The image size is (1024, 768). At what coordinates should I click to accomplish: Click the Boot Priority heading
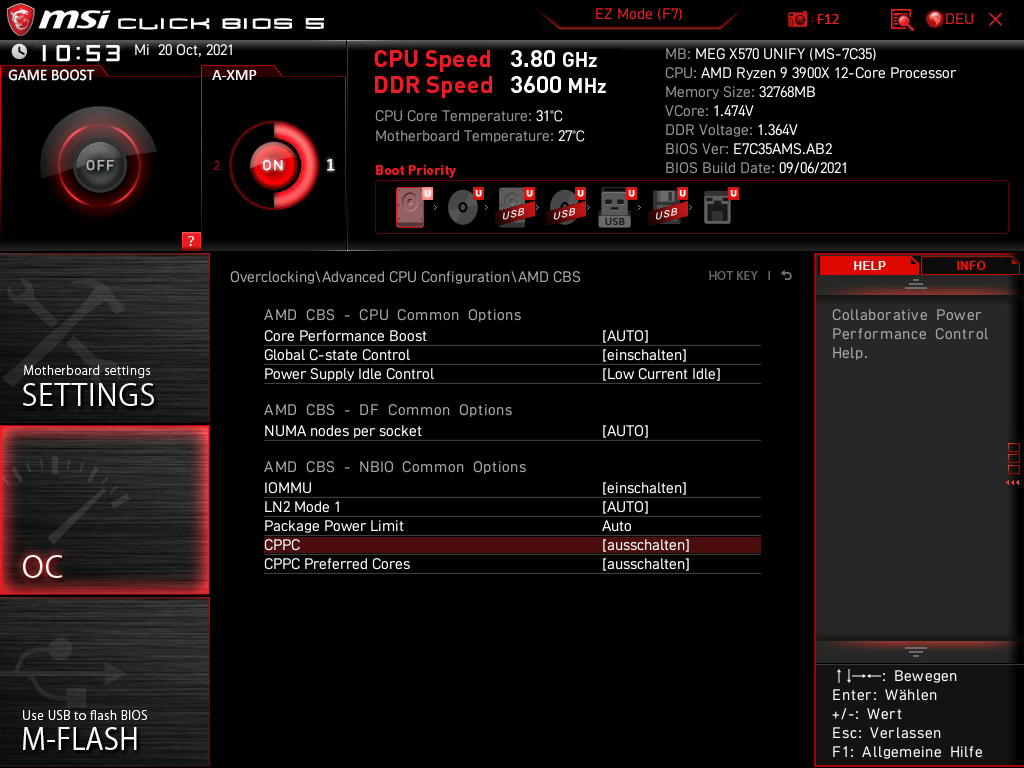(415, 170)
